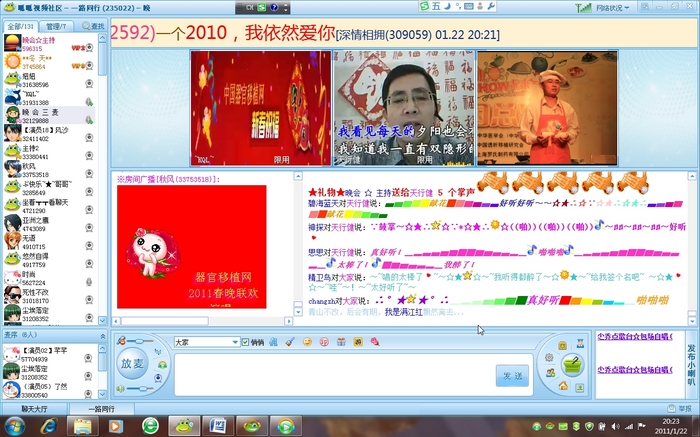This screenshot has height=437, width=700.
Task: Click the yellow square icon in the chat toolbar
Action: click(x=358, y=342)
